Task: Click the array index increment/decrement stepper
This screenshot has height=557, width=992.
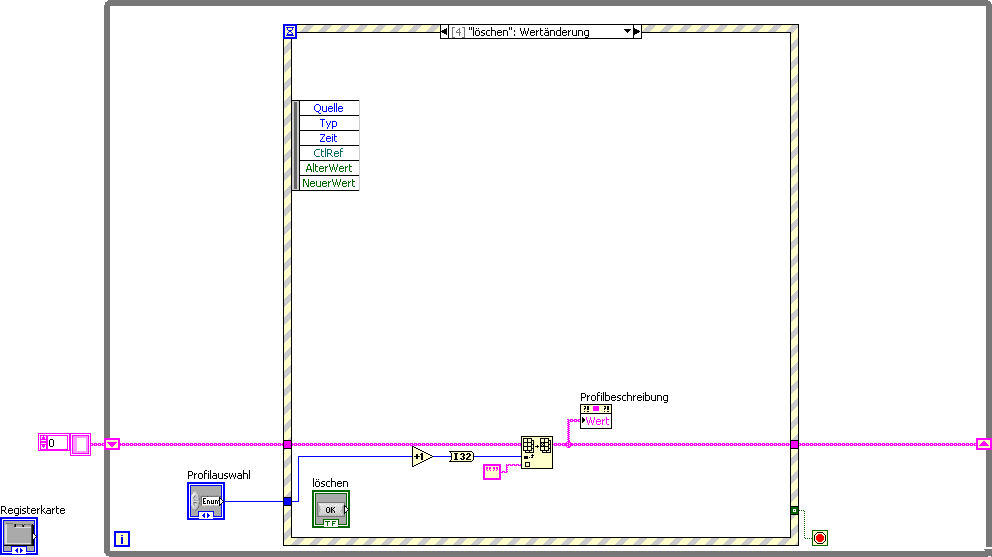Action: (43, 443)
